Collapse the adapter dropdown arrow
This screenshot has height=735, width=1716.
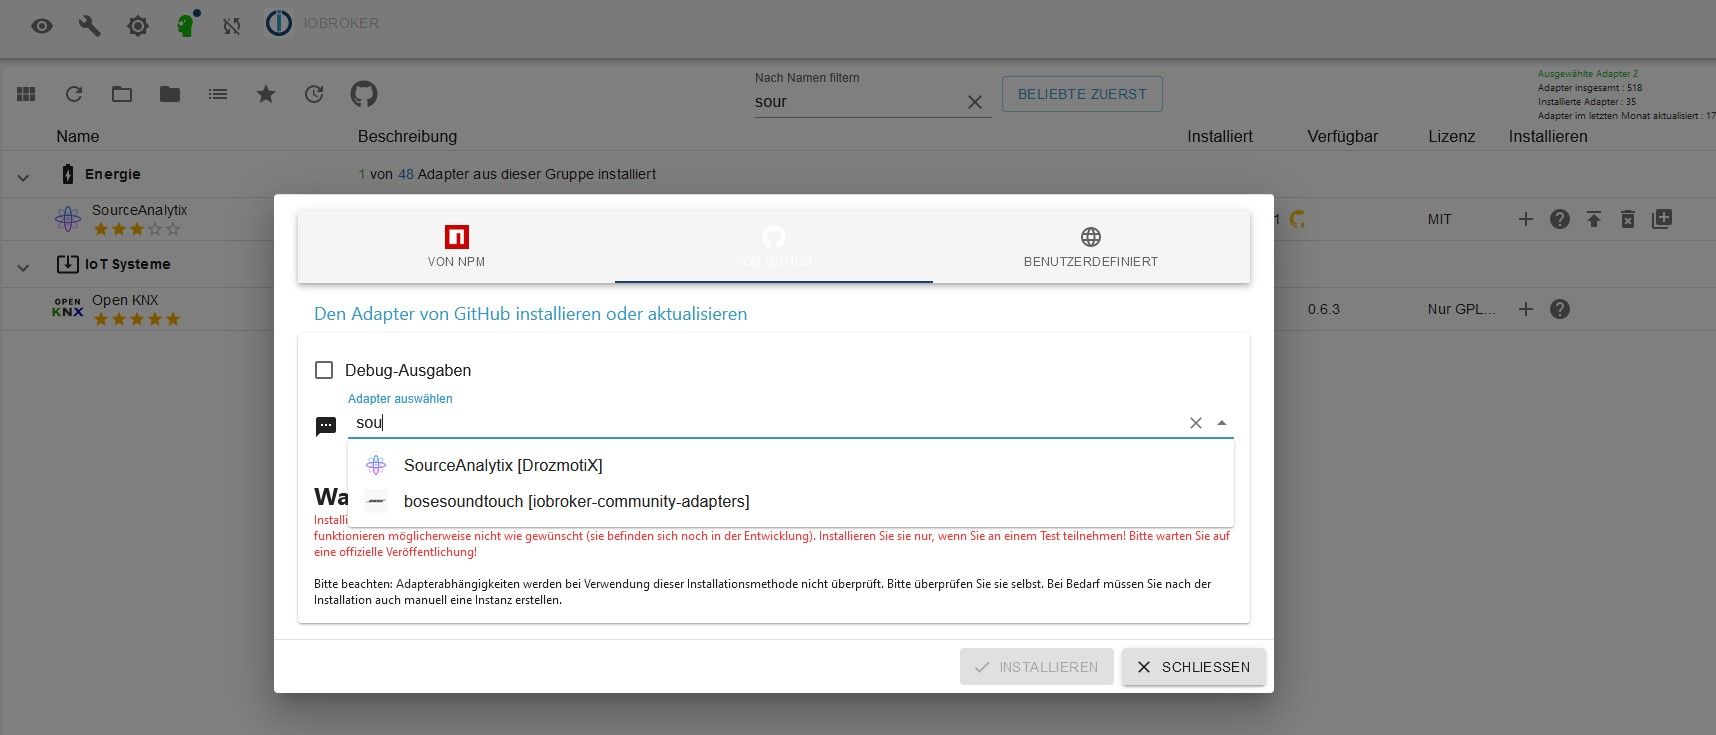(1221, 423)
